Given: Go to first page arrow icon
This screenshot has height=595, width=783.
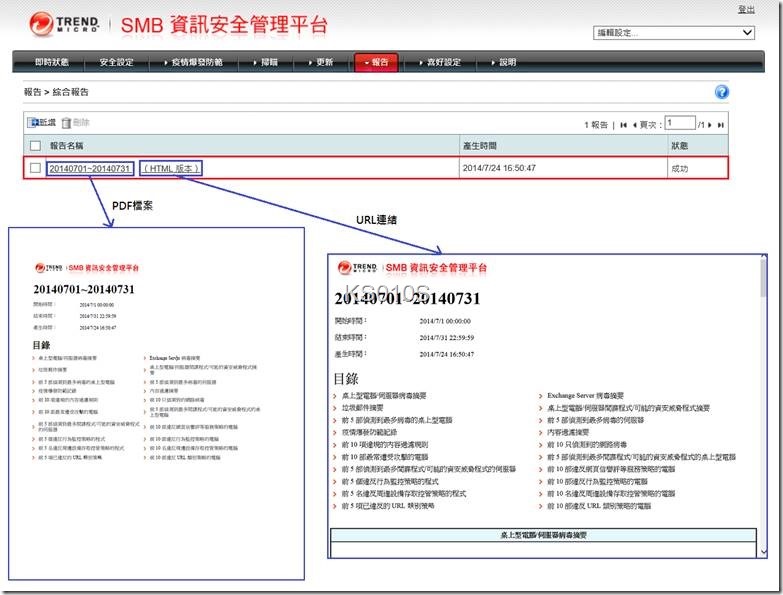Looking at the screenshot, I should click(623, 125).
